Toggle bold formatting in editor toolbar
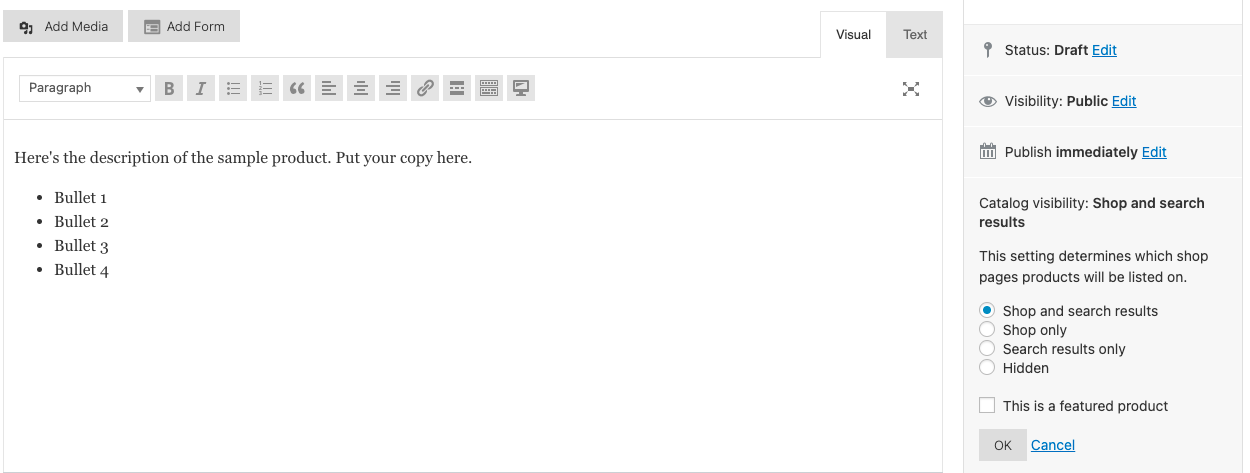 point(169,88)
